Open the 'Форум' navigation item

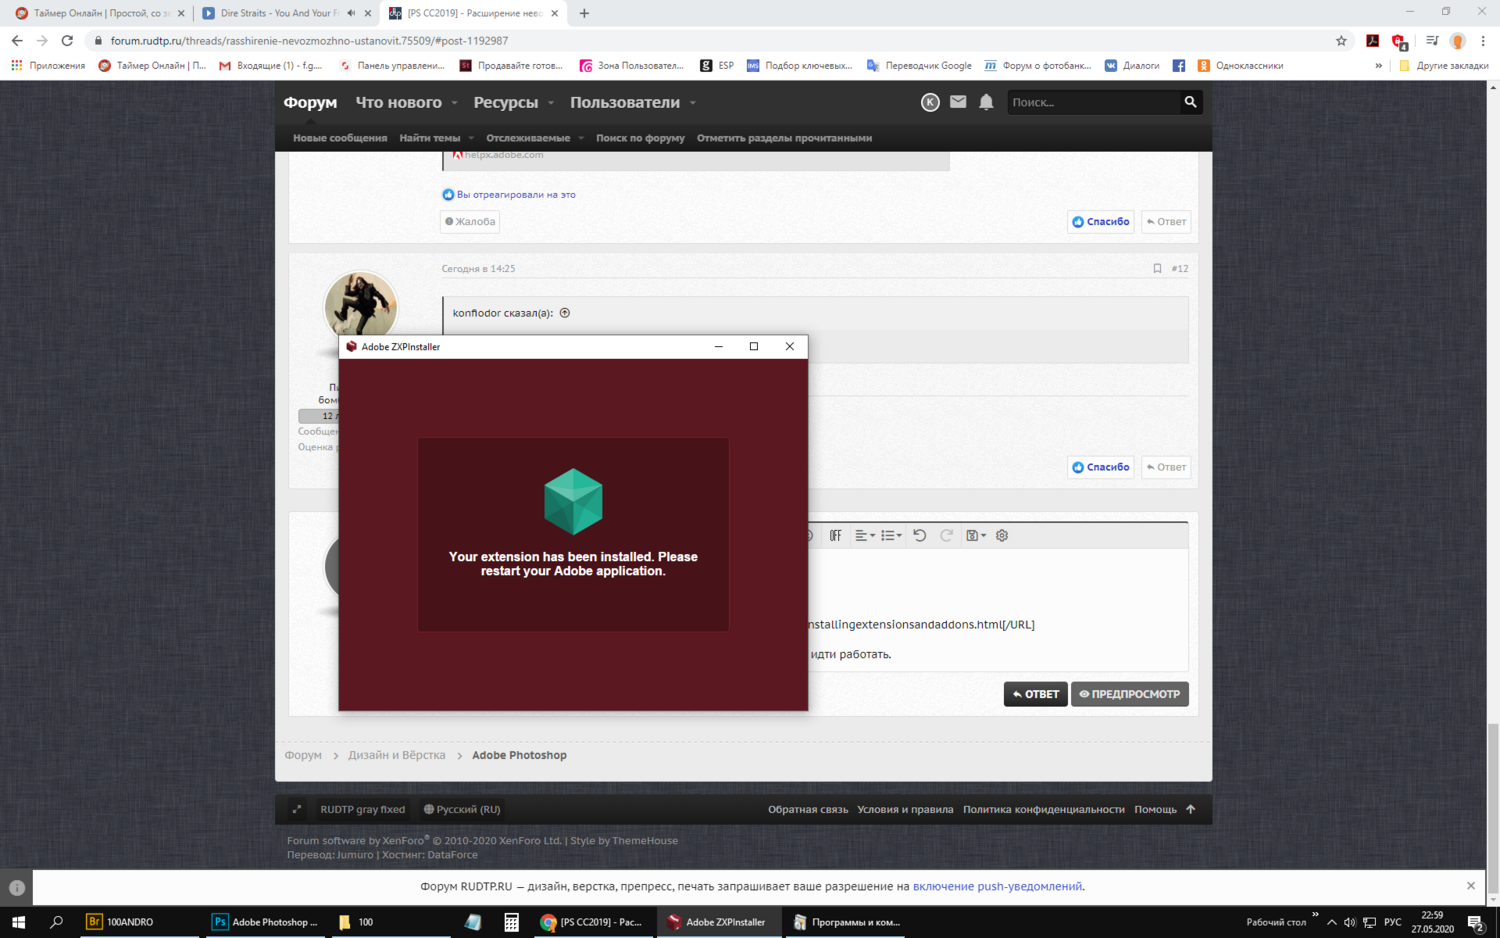[310, 102]
